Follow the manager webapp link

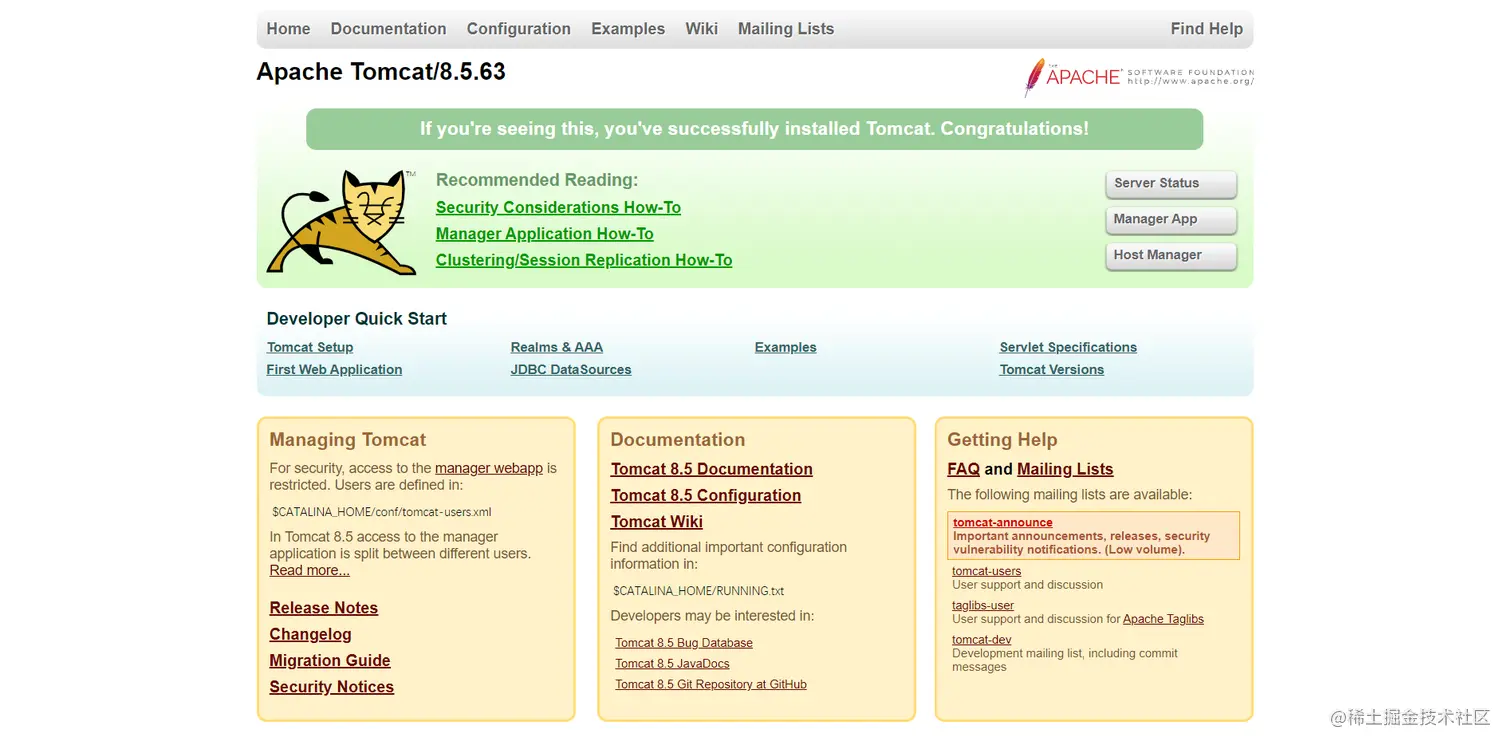pos(489,468)
